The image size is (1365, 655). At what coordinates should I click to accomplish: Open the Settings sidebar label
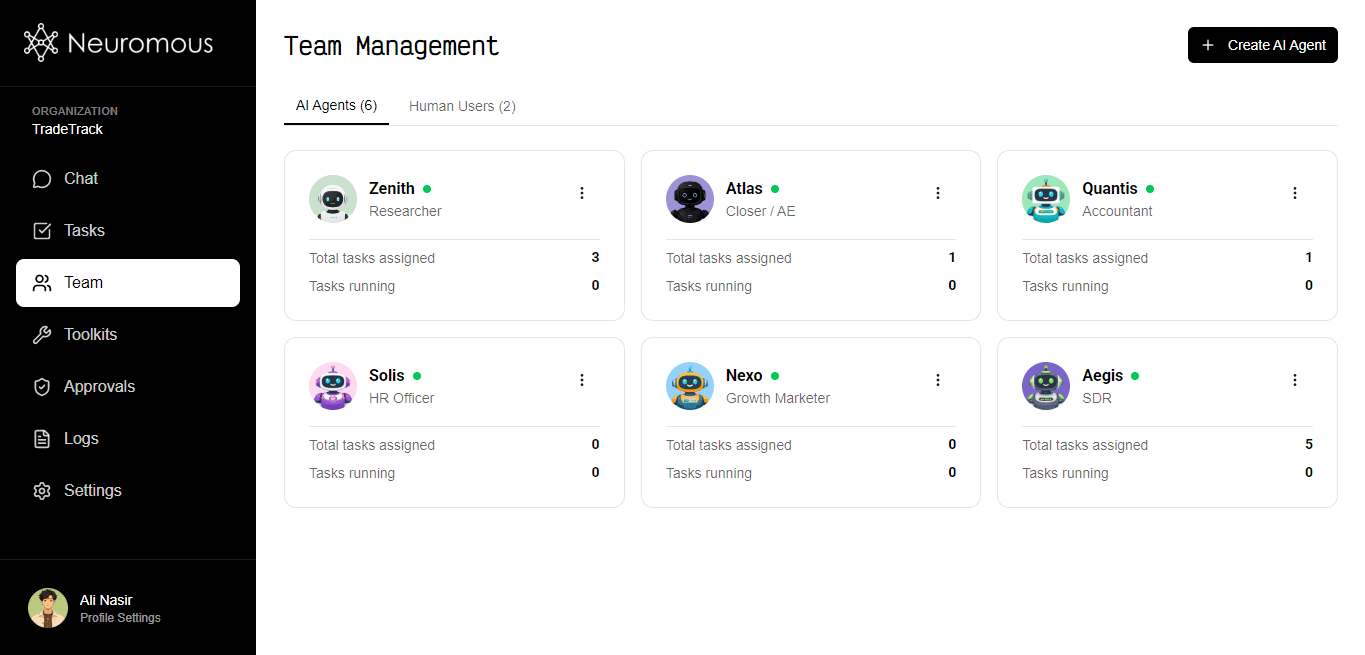pyautogui.click(x=92, y=491)
